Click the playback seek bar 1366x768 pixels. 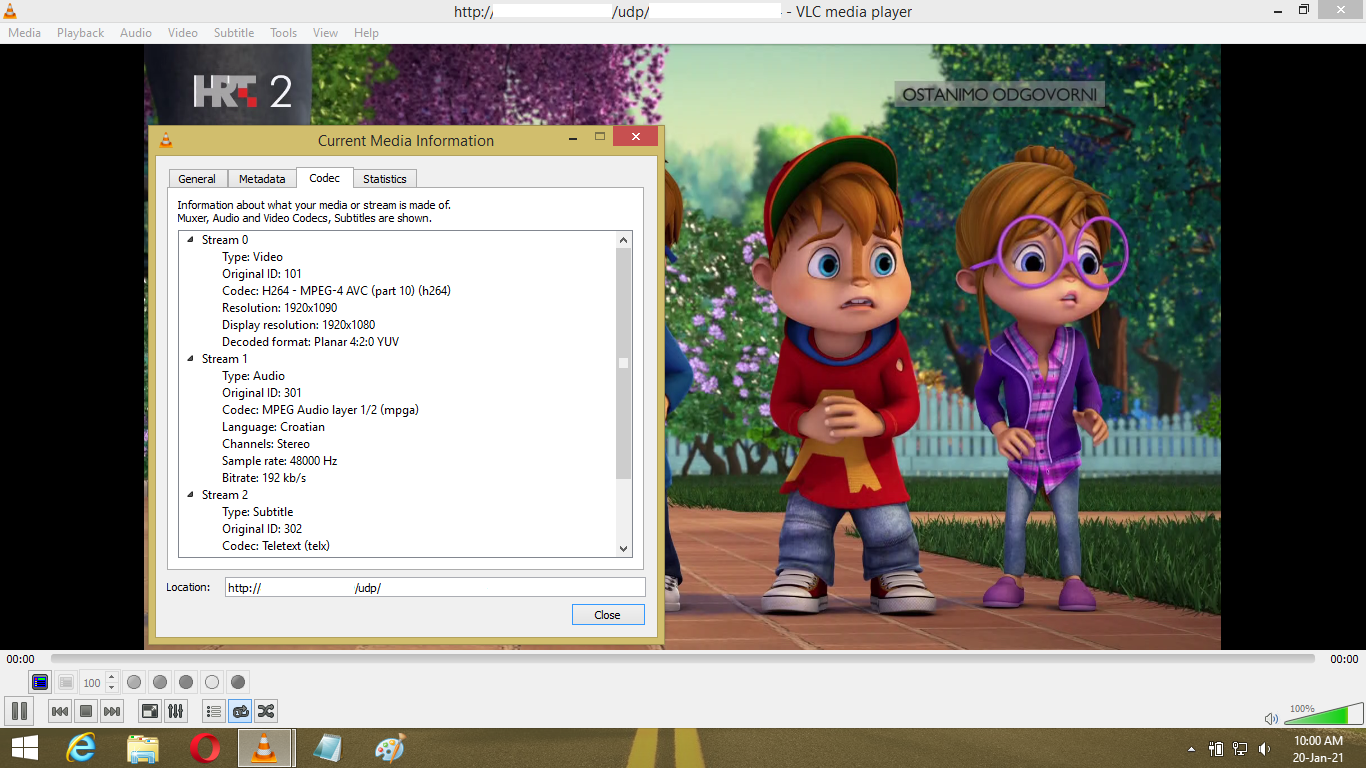(x=682, y=659)
